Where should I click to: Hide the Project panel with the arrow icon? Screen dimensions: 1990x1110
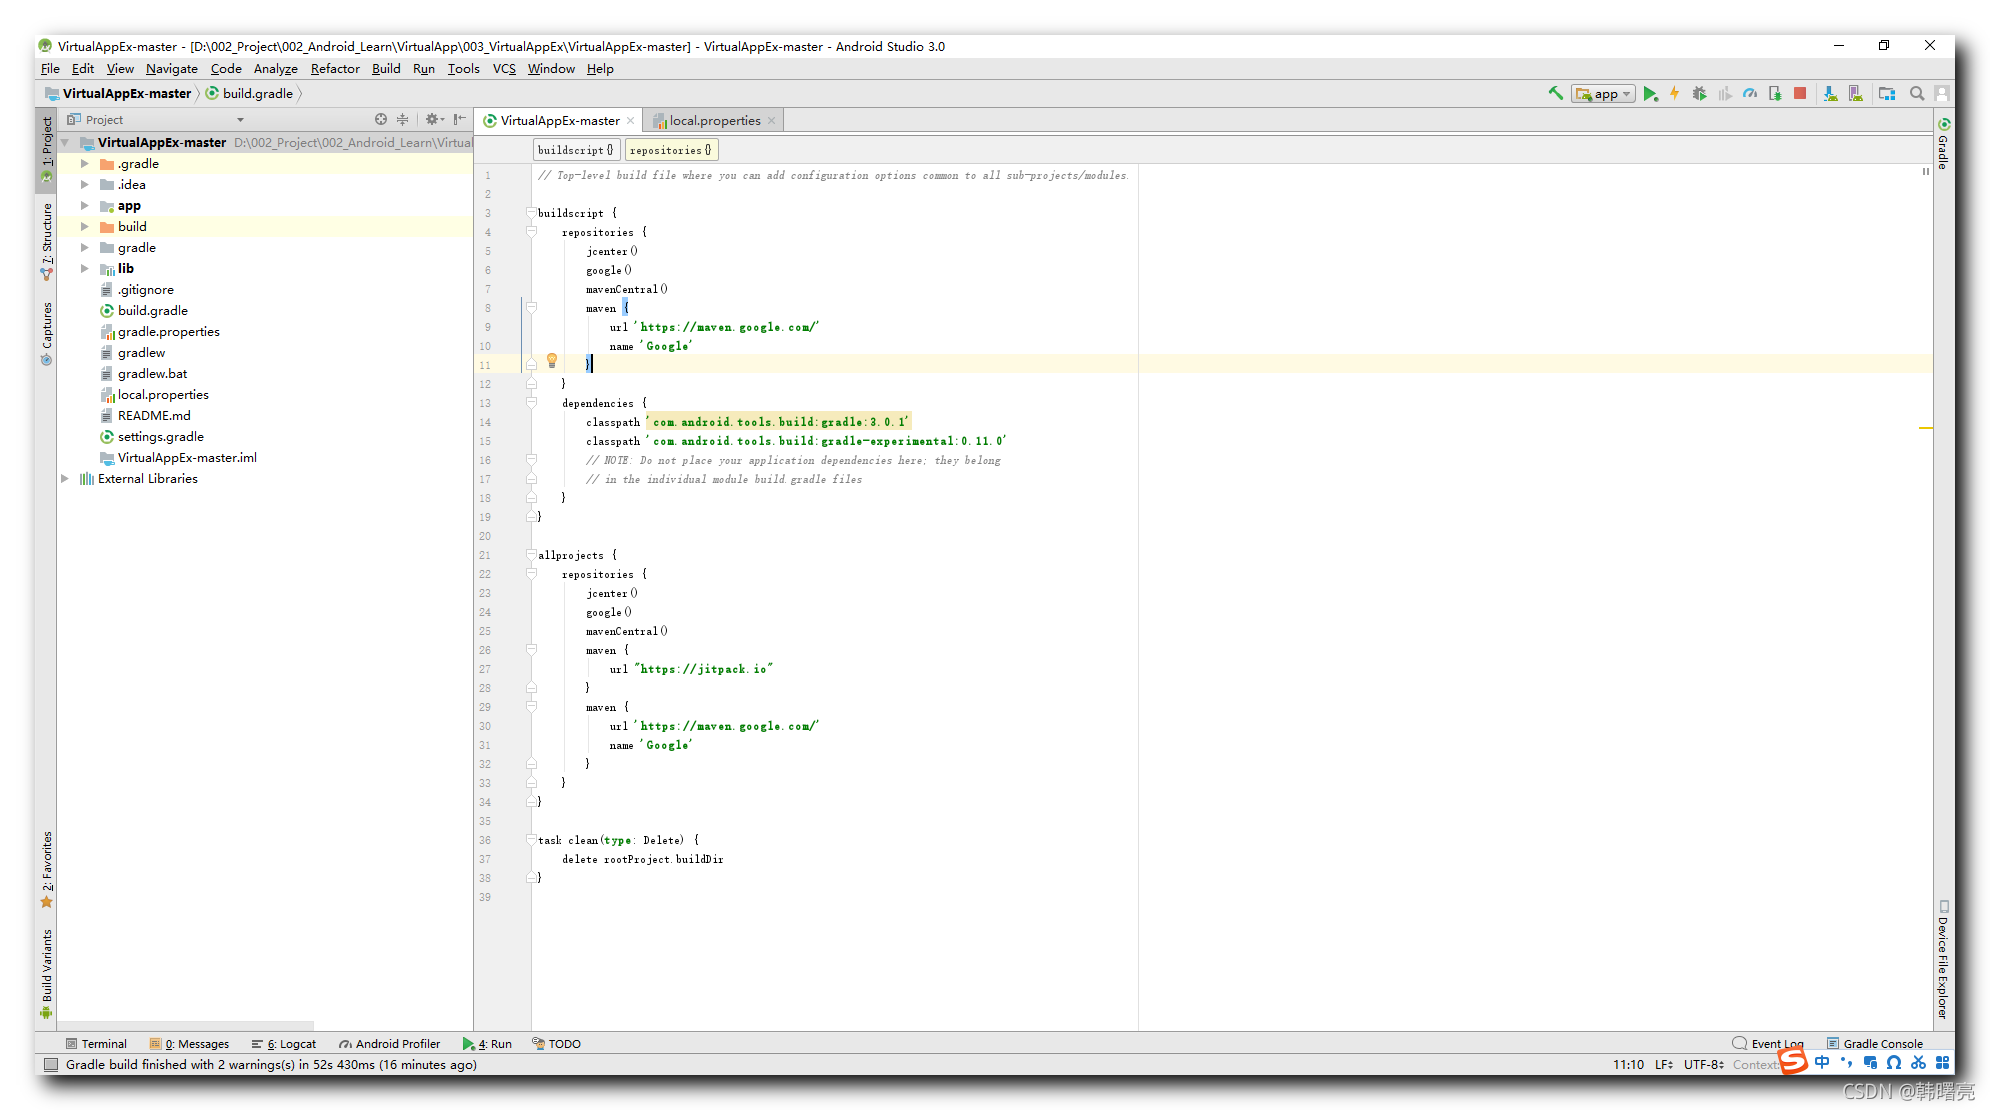point(460,119)
